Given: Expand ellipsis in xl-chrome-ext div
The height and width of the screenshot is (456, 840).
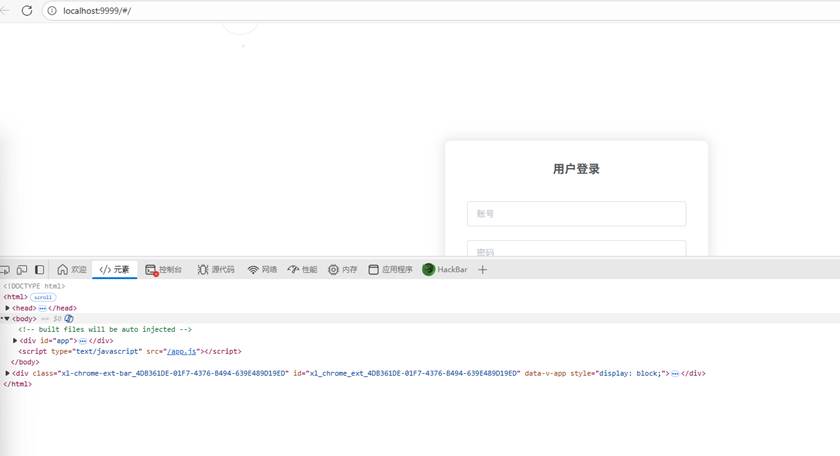Looking at the screenshot, I should click(675, 373).
